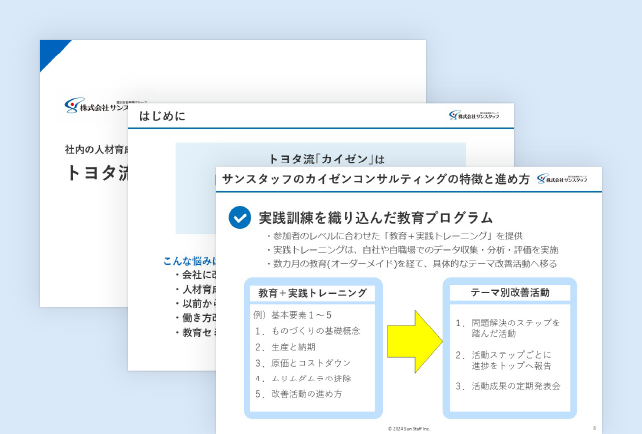This screenshot has width=642, height=434.
Task: Click the large トヨタ流 title on the back slide
Action: (97, 173)
